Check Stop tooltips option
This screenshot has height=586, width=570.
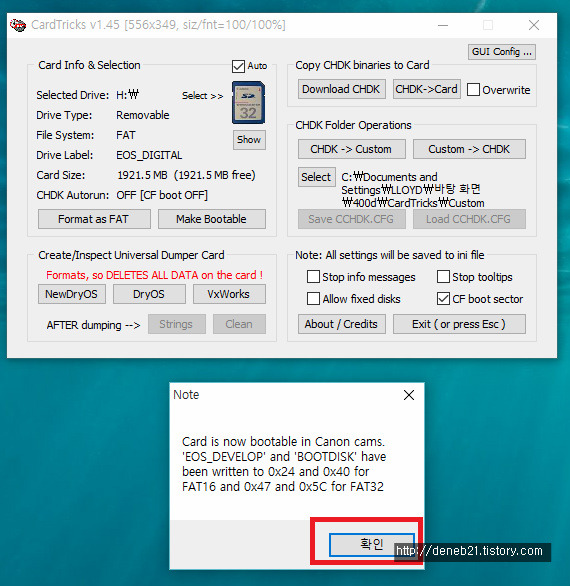(443, 277)
